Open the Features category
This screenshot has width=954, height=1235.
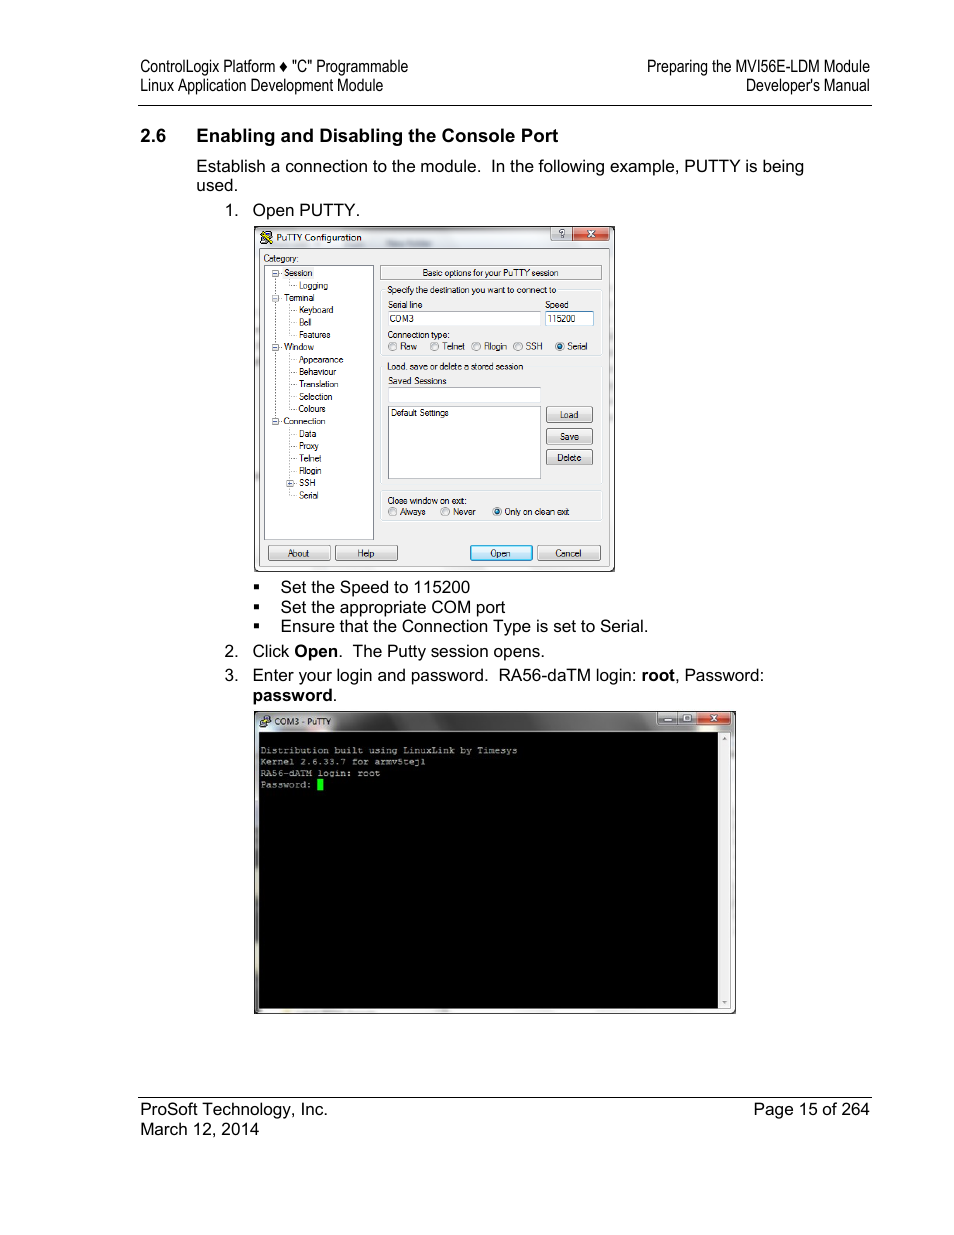(314, 335)
